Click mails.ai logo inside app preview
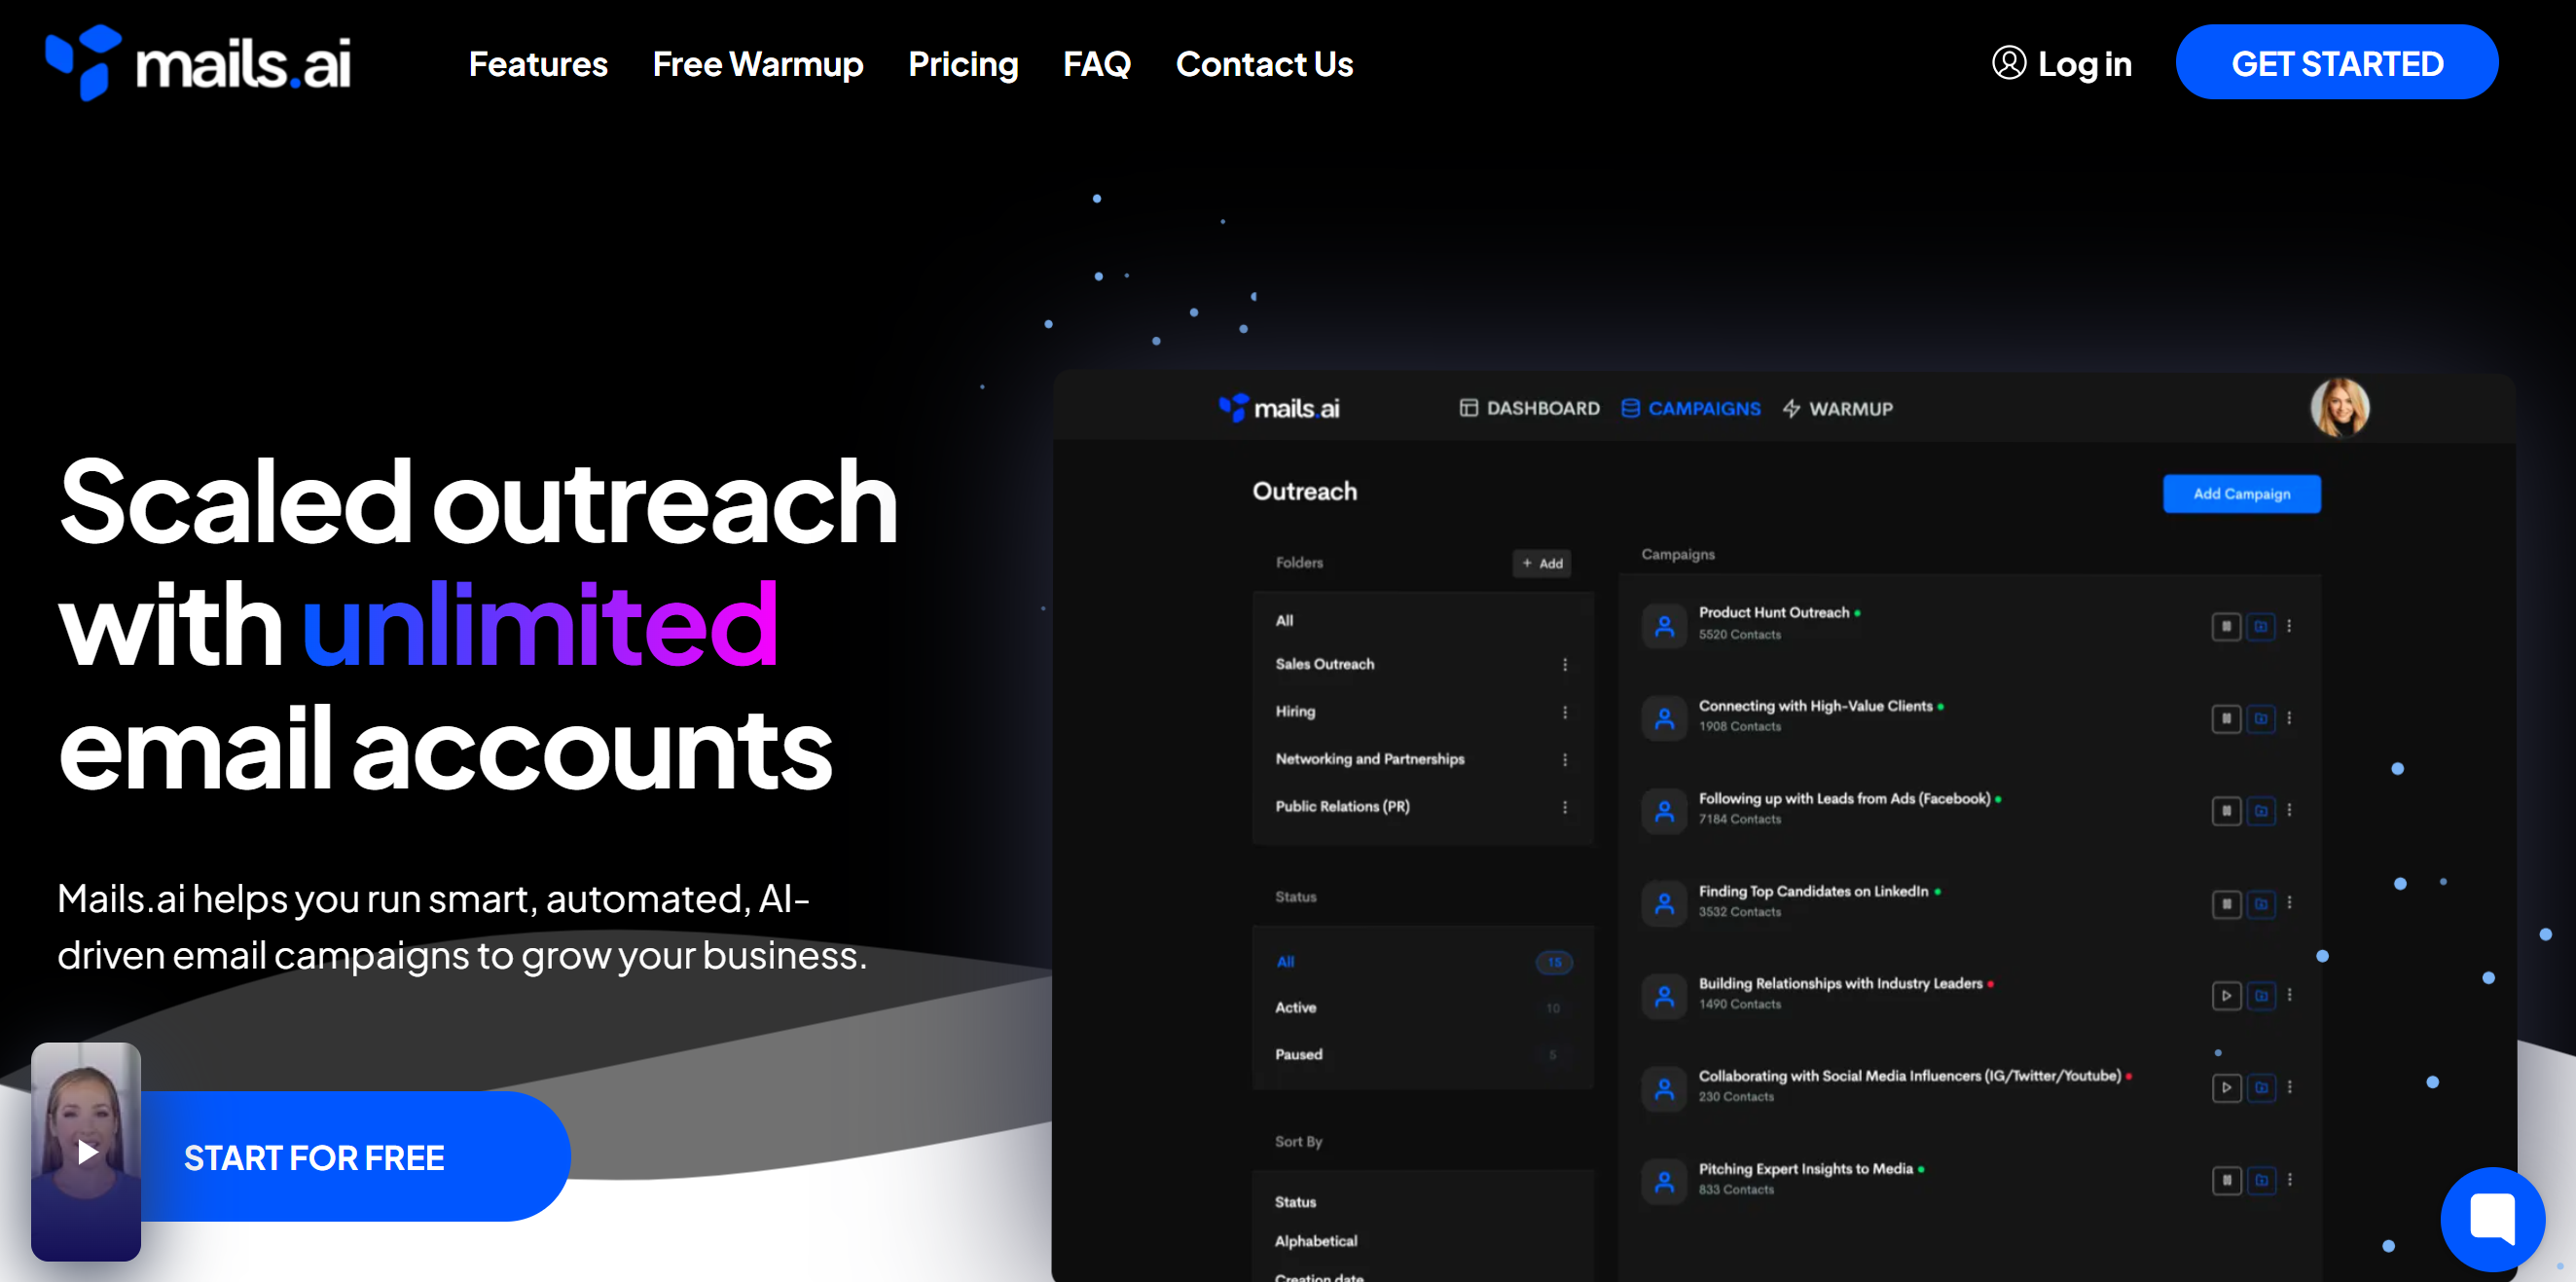2576x1282 pixels. pos(1278,408)
